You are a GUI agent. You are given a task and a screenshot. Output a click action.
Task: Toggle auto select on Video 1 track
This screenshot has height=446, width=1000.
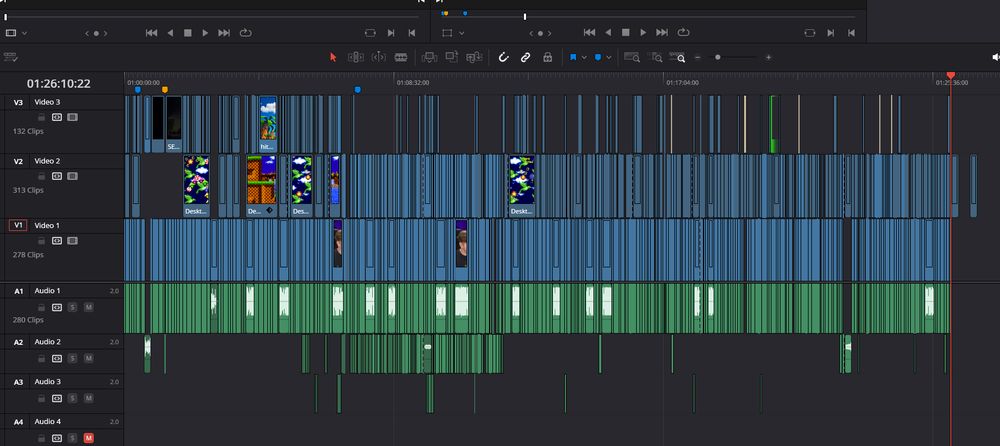(57, 241)
